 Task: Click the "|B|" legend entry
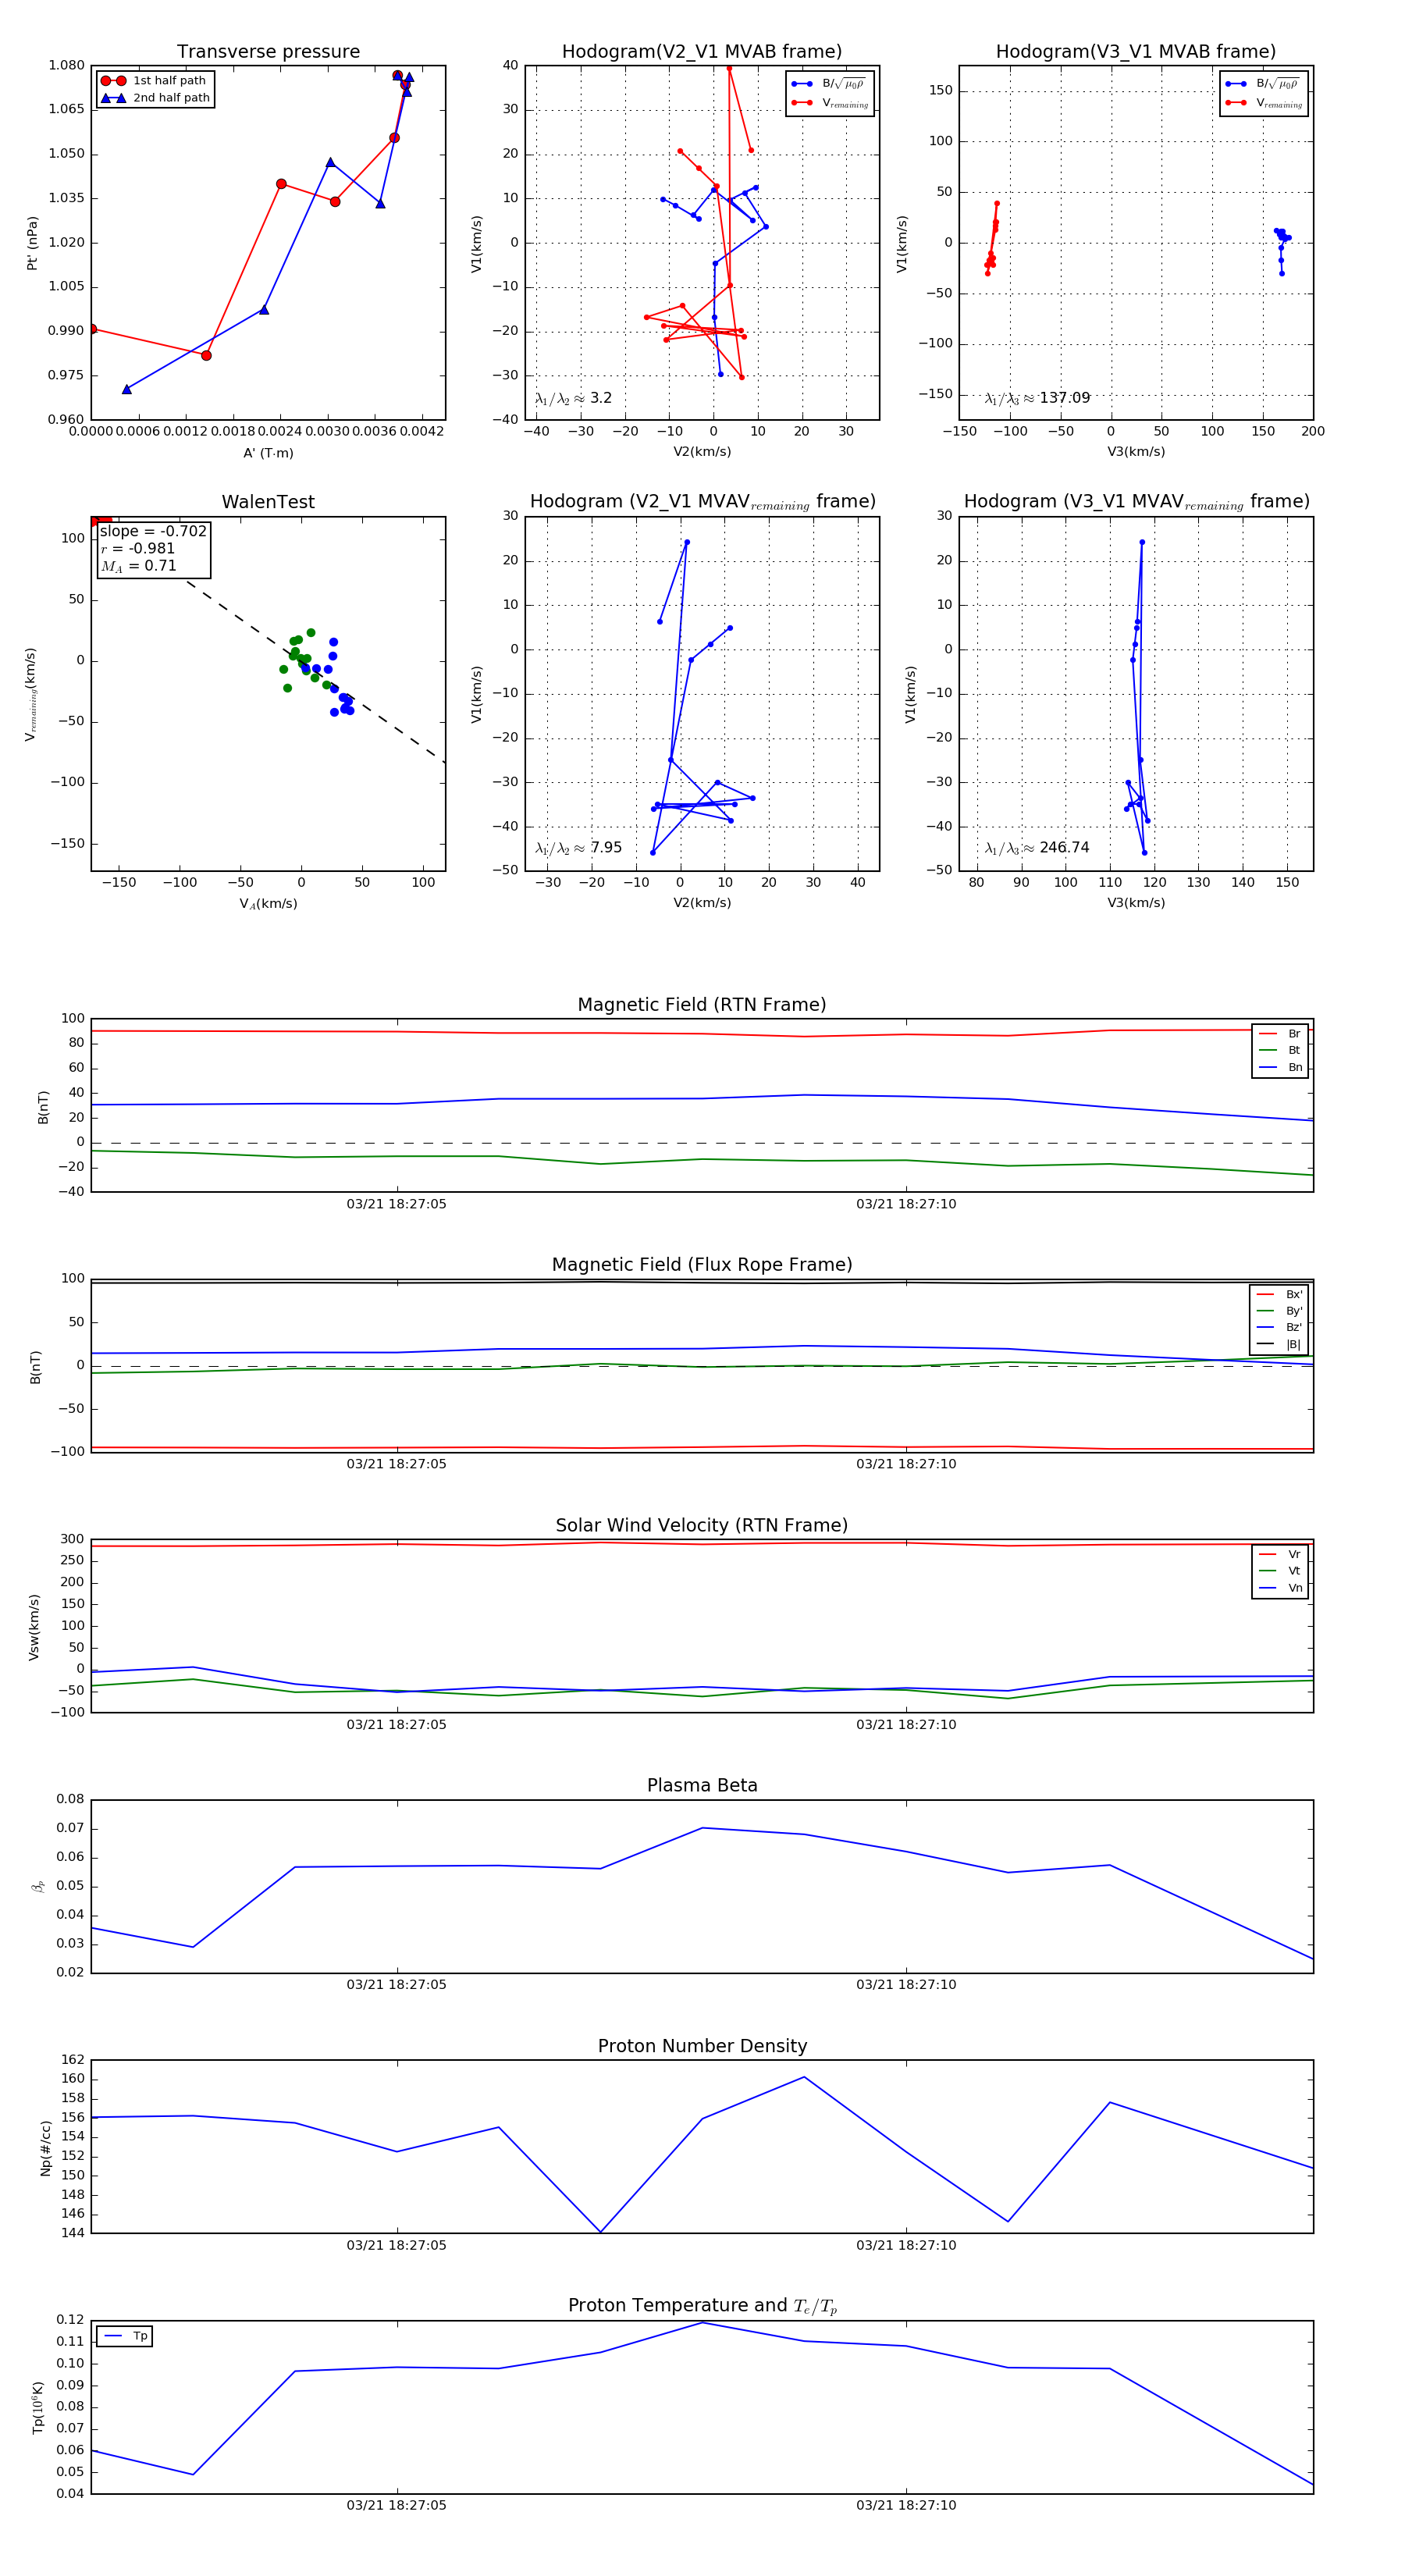coord(1279,1344)
